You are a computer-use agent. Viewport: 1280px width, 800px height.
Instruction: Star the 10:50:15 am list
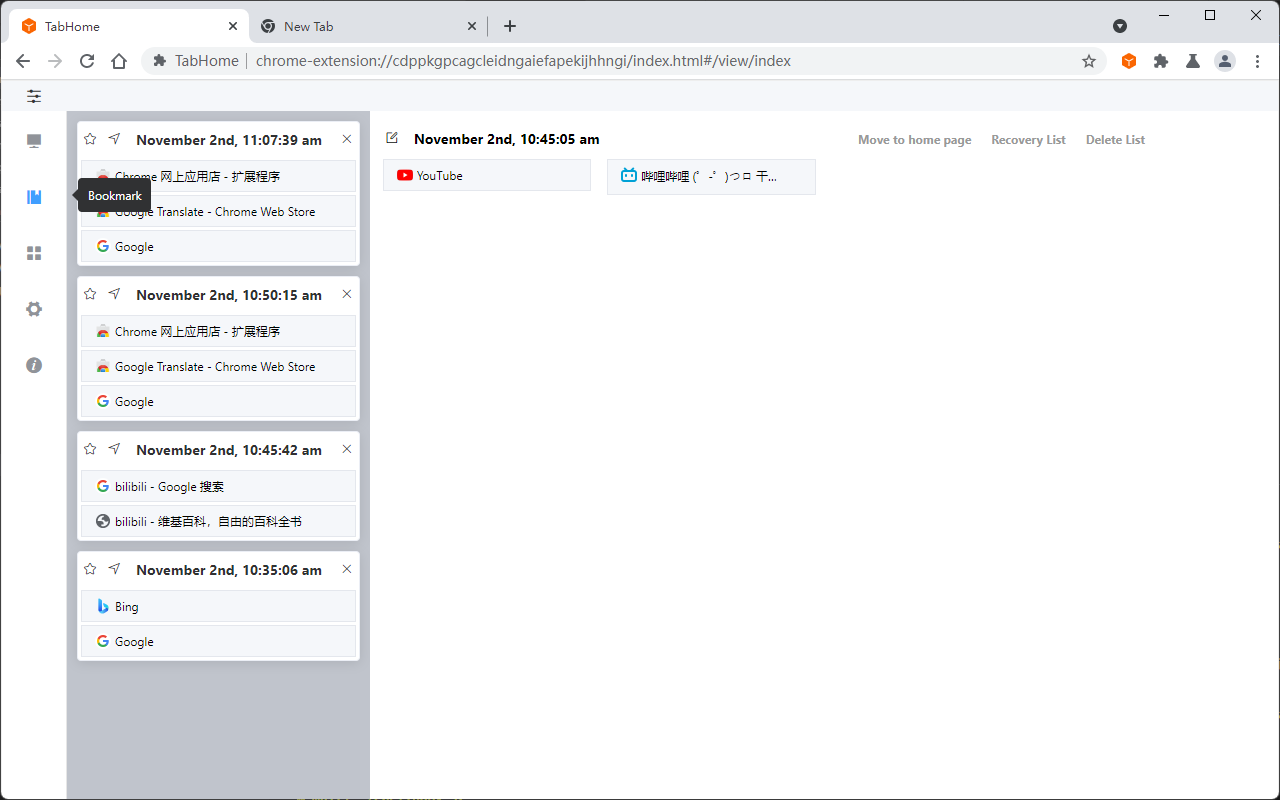(90, 294)
